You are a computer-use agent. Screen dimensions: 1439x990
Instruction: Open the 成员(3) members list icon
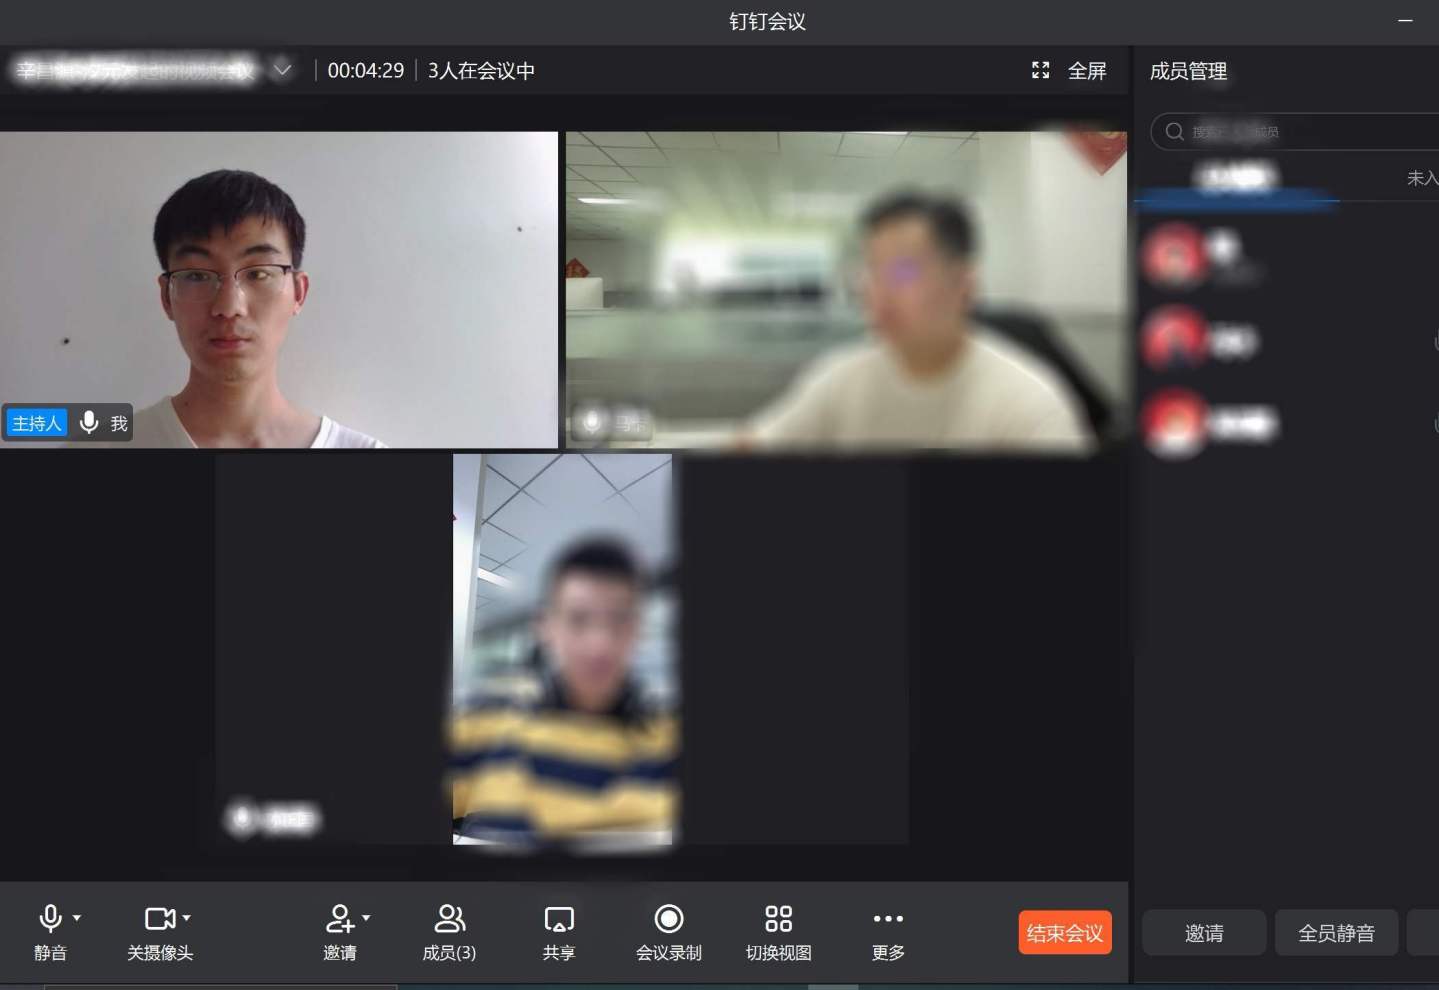pos(449,919)
